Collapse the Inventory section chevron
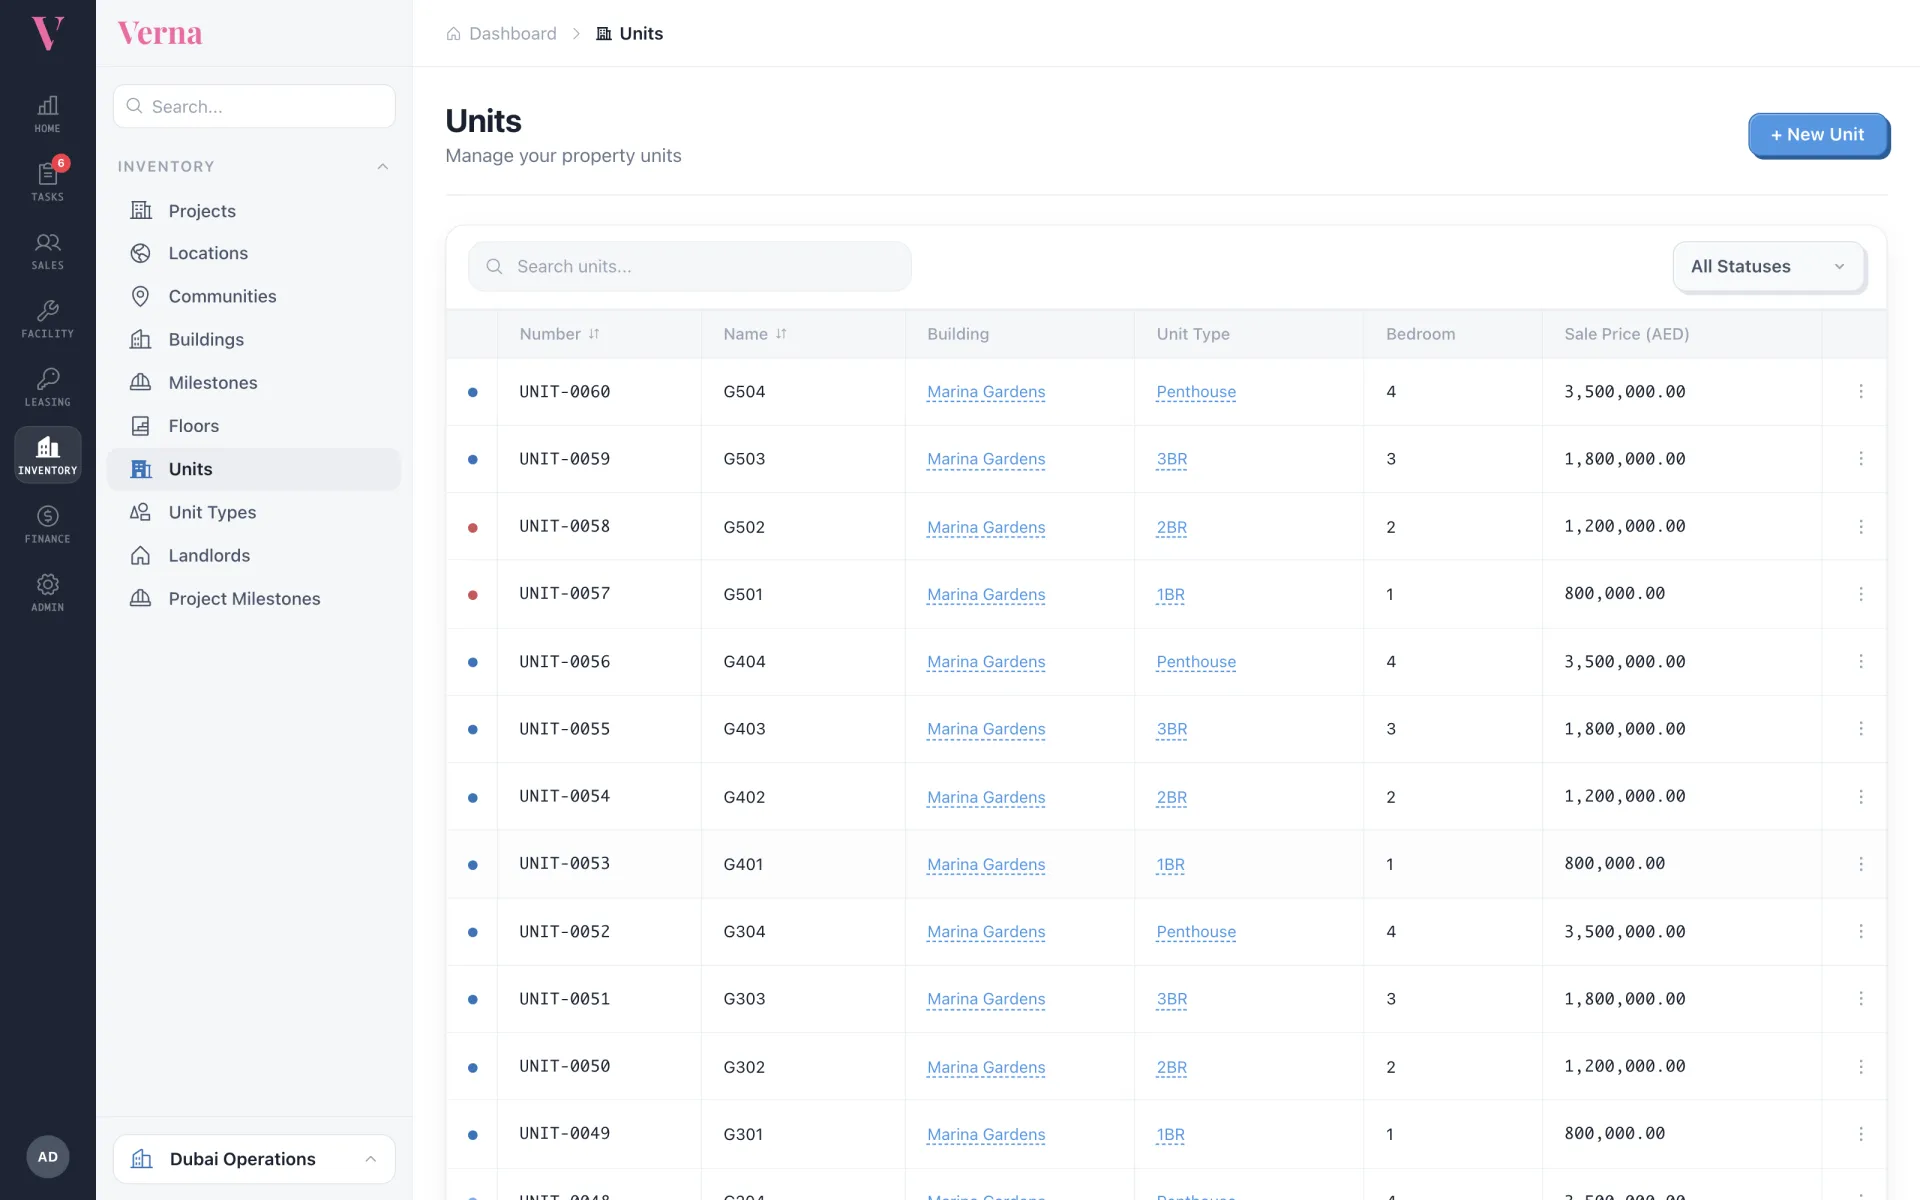 click(382, 167)
